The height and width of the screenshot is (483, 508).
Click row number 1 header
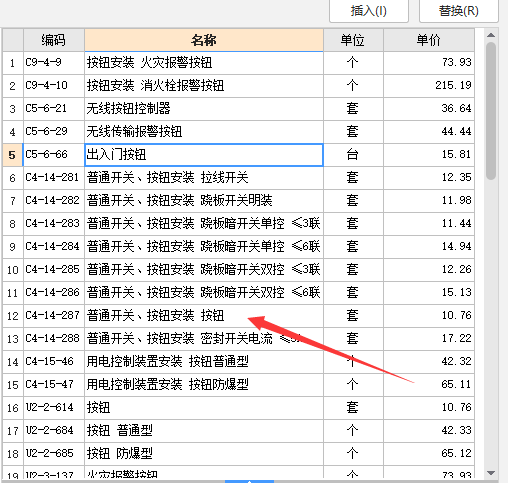tap(13, 63)
